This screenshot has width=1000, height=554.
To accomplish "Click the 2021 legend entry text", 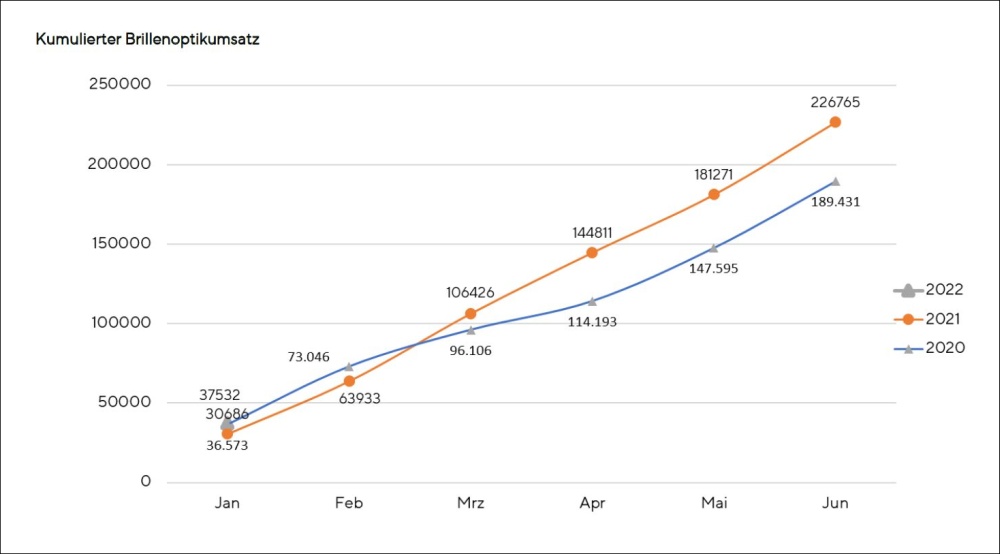I will tap(945, 319).
